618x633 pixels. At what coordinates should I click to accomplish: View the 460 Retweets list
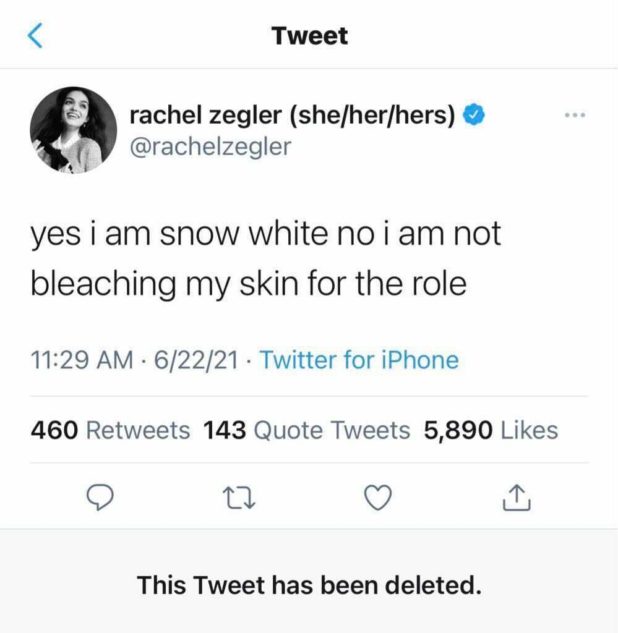[x=110, y=430]
